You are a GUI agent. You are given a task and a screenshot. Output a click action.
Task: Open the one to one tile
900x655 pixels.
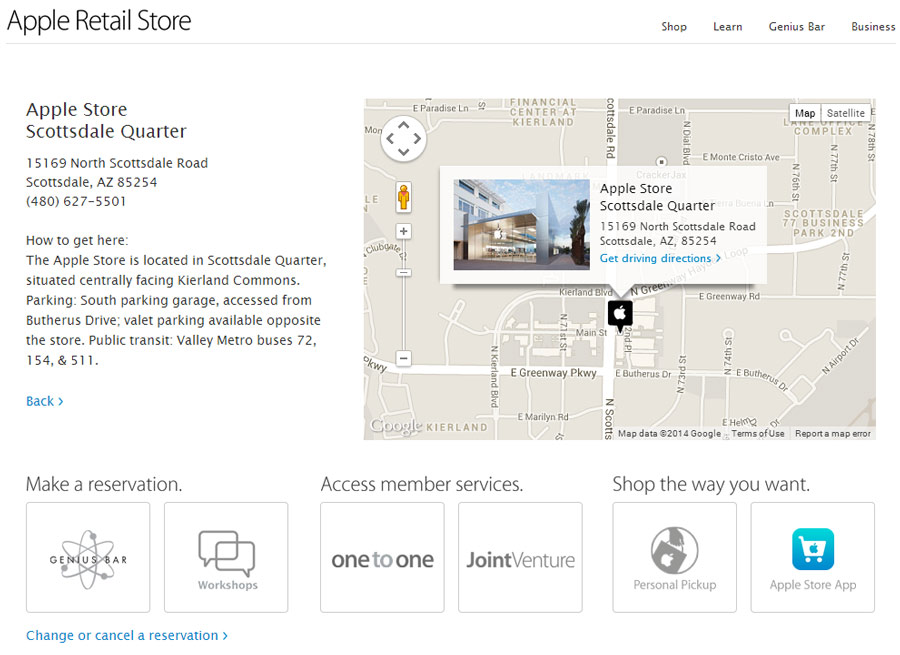pos(382,557)
